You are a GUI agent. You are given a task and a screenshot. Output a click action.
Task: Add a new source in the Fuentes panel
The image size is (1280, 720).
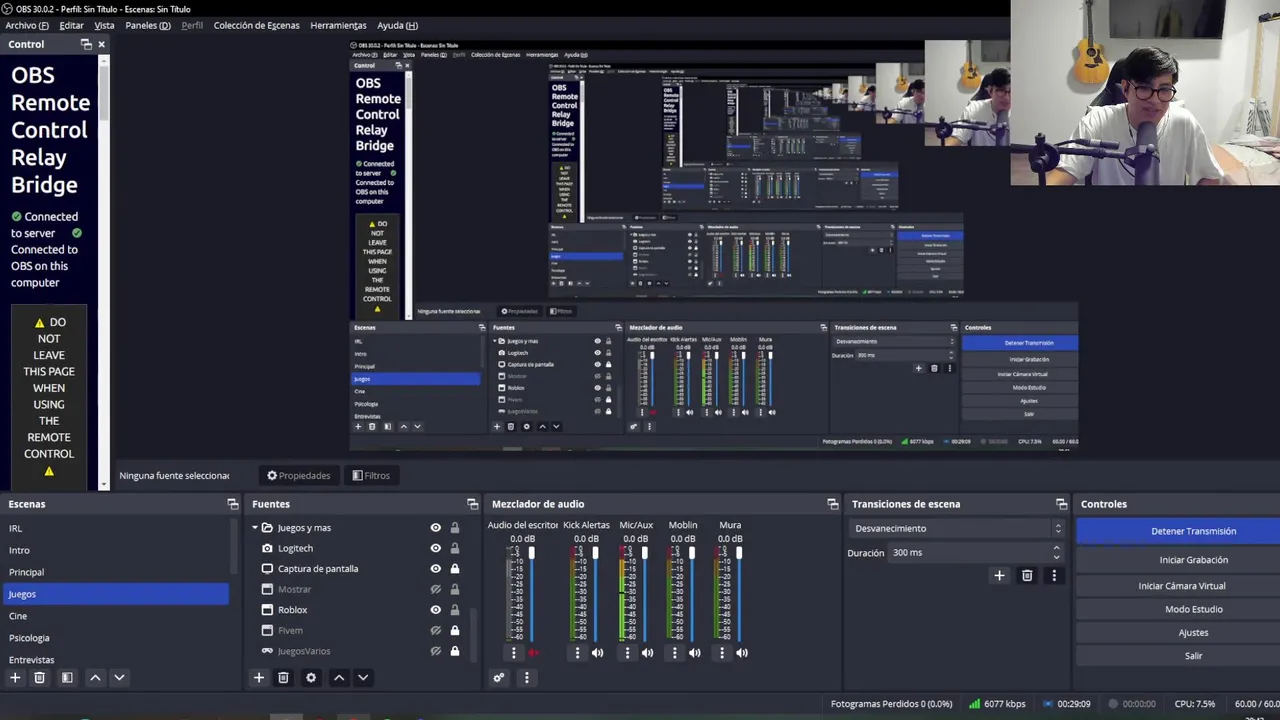click(x=259, y=678)
